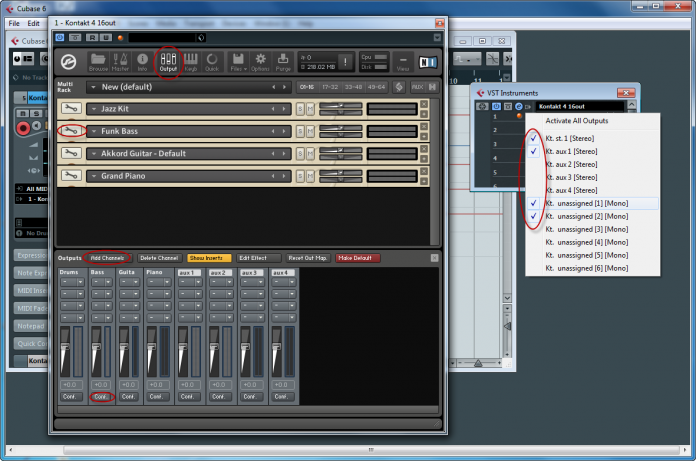Toggle the Show Inserts button
Image resolution: width=696 pixels, height=461 pixels.
coord(209,258)
